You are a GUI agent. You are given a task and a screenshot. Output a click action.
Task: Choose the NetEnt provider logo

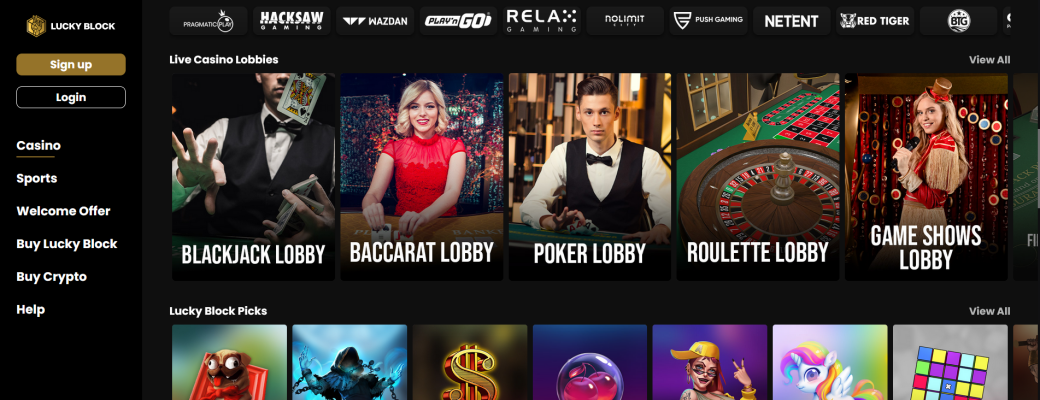point(792,21)
